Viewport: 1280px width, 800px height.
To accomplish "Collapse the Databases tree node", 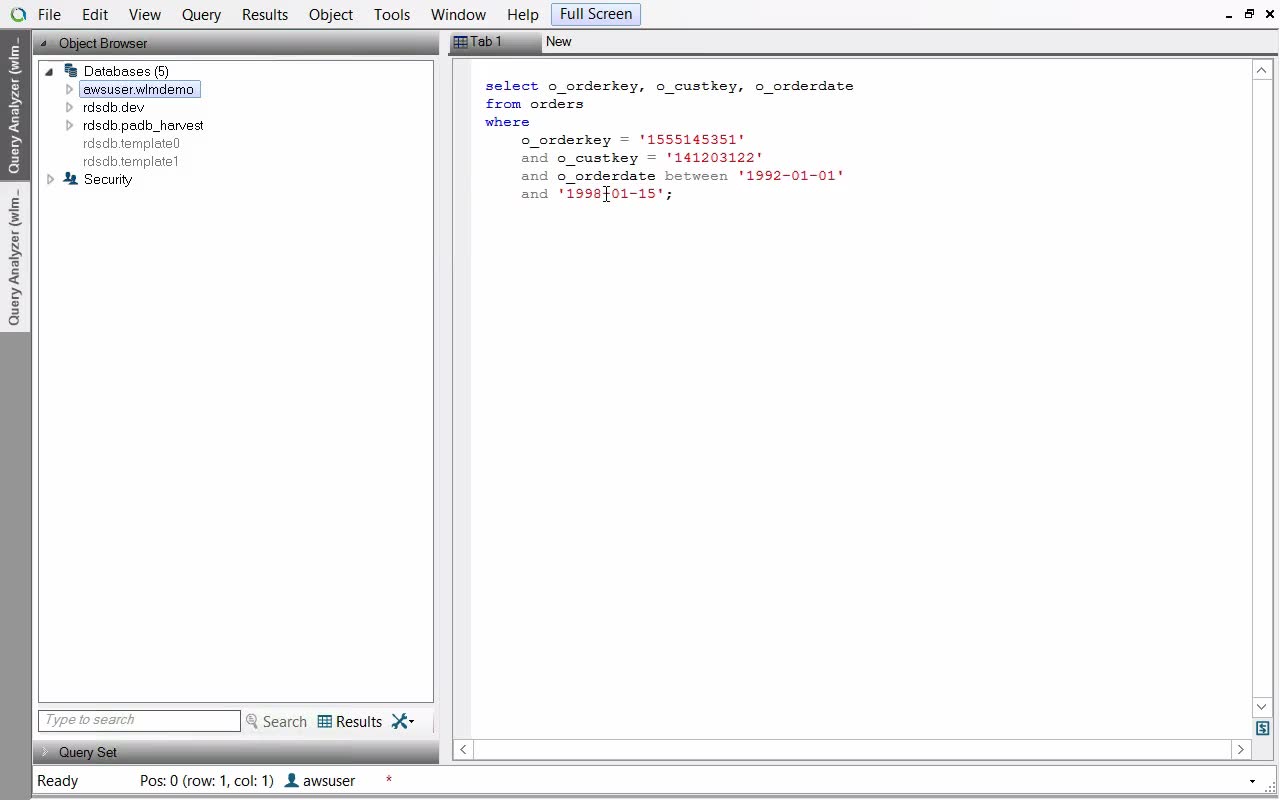I will [49, 72].
